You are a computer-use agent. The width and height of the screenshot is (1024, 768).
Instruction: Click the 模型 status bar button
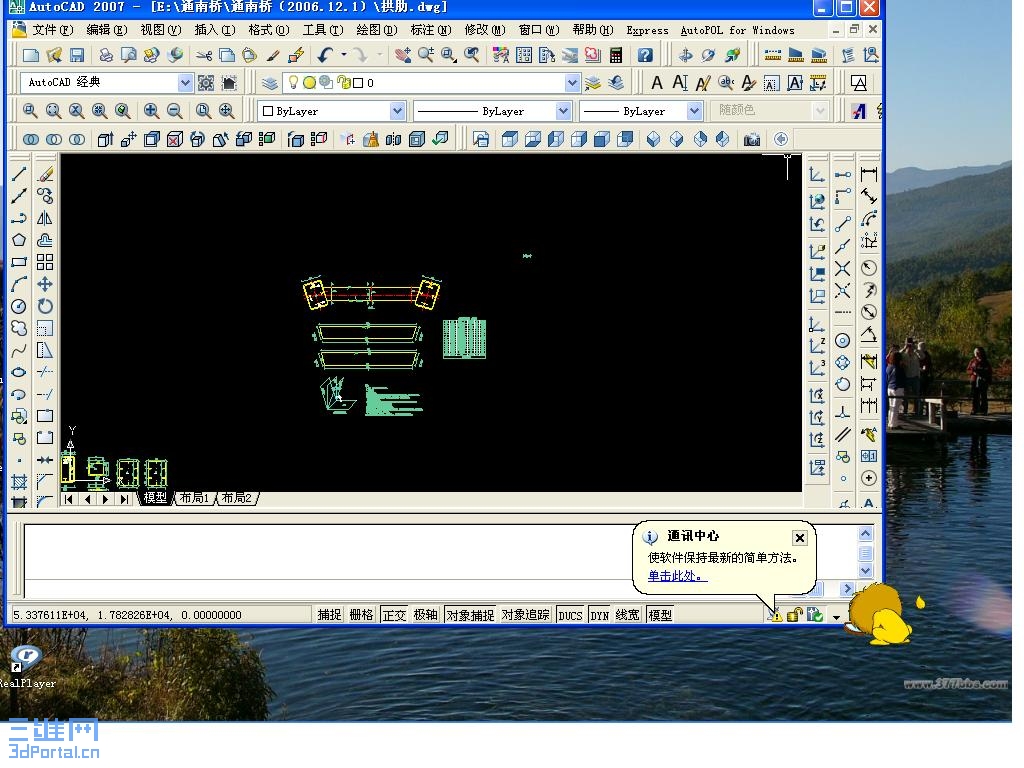tap(660, 615)
